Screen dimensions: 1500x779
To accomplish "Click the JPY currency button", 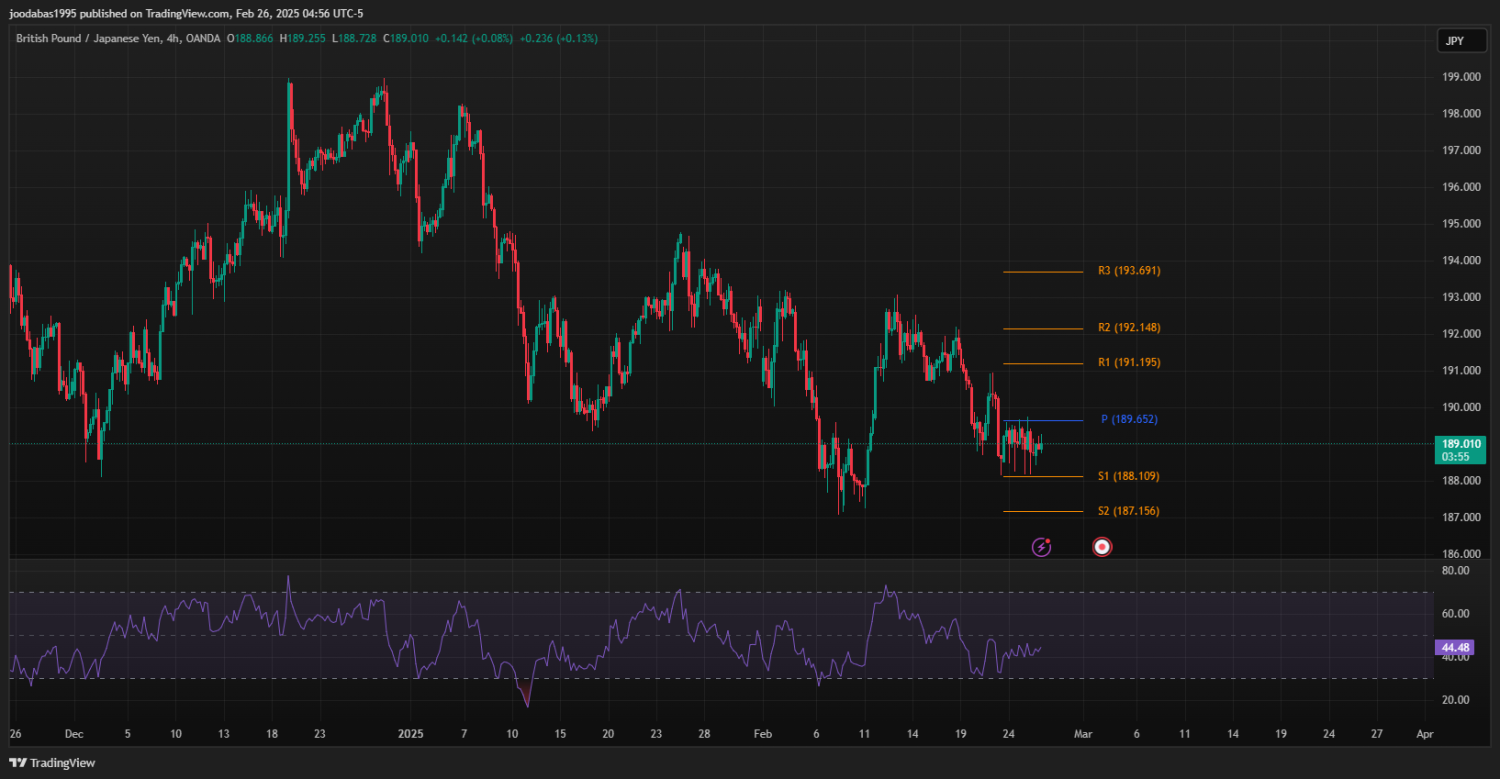I will click(1455, 41).
